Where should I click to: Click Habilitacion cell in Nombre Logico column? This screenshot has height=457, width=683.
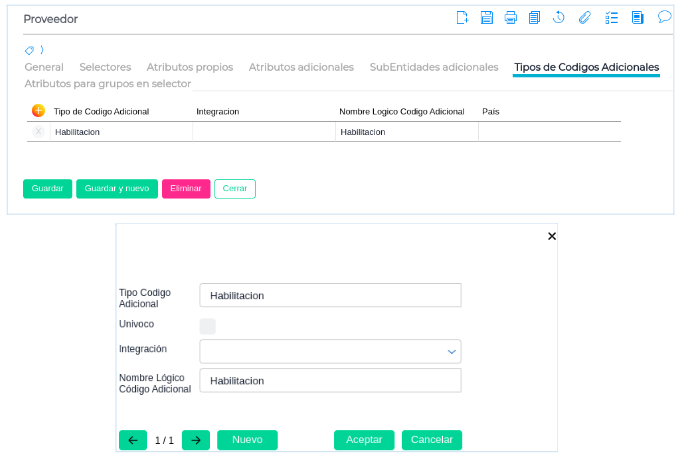pyautogui.click(x=407, y=132)
